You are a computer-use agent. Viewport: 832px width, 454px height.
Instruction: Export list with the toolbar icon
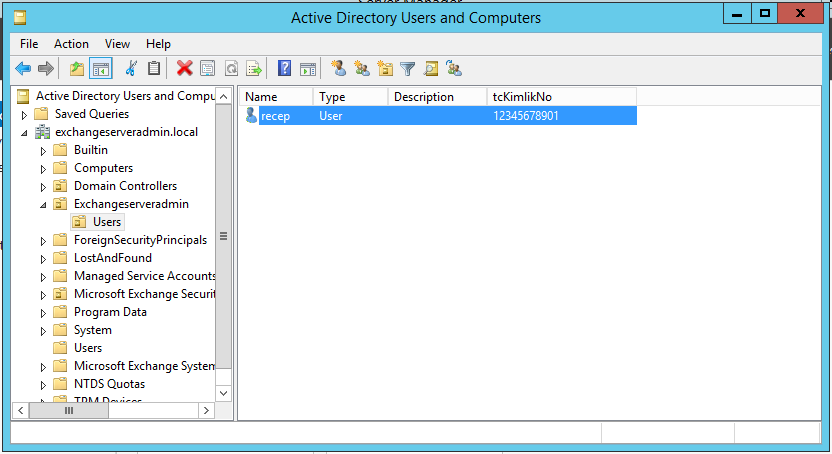(x=254, y=68)
